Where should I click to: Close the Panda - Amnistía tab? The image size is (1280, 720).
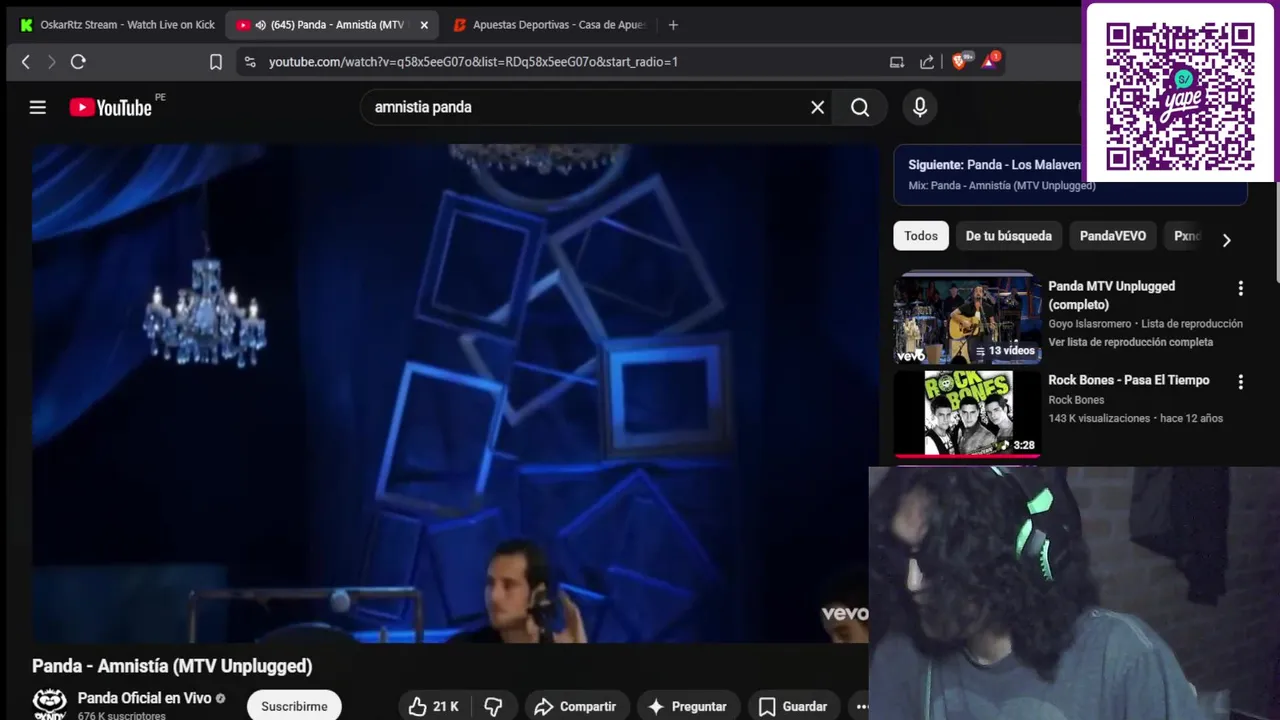pos(424,25)
